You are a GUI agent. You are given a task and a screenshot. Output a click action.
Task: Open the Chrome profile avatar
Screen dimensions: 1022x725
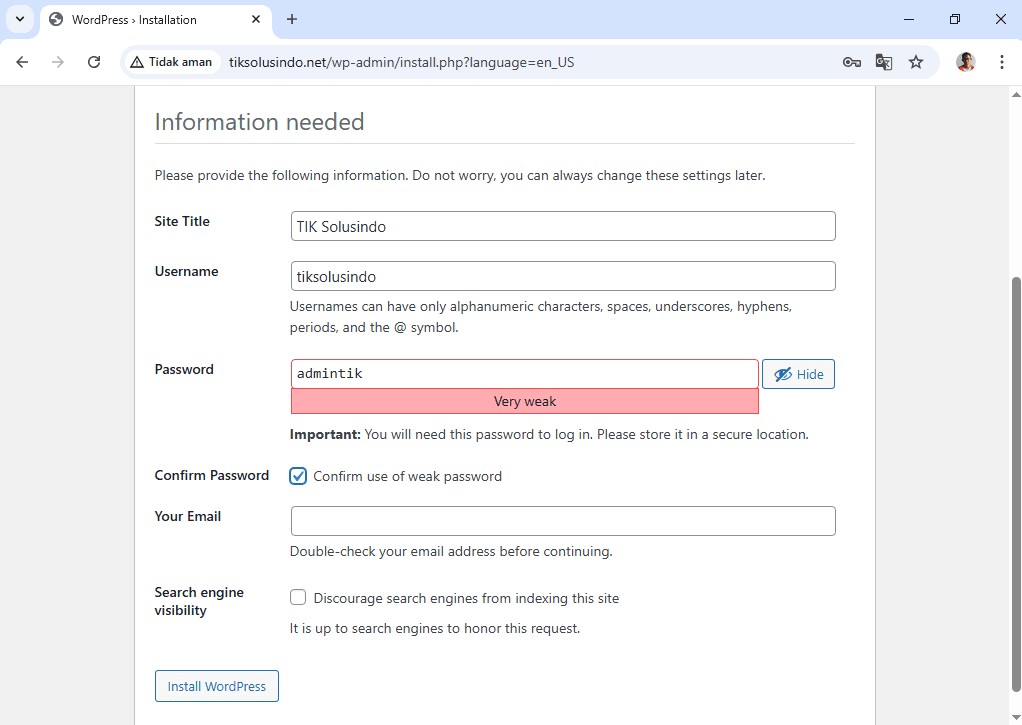tap(965, 62)
